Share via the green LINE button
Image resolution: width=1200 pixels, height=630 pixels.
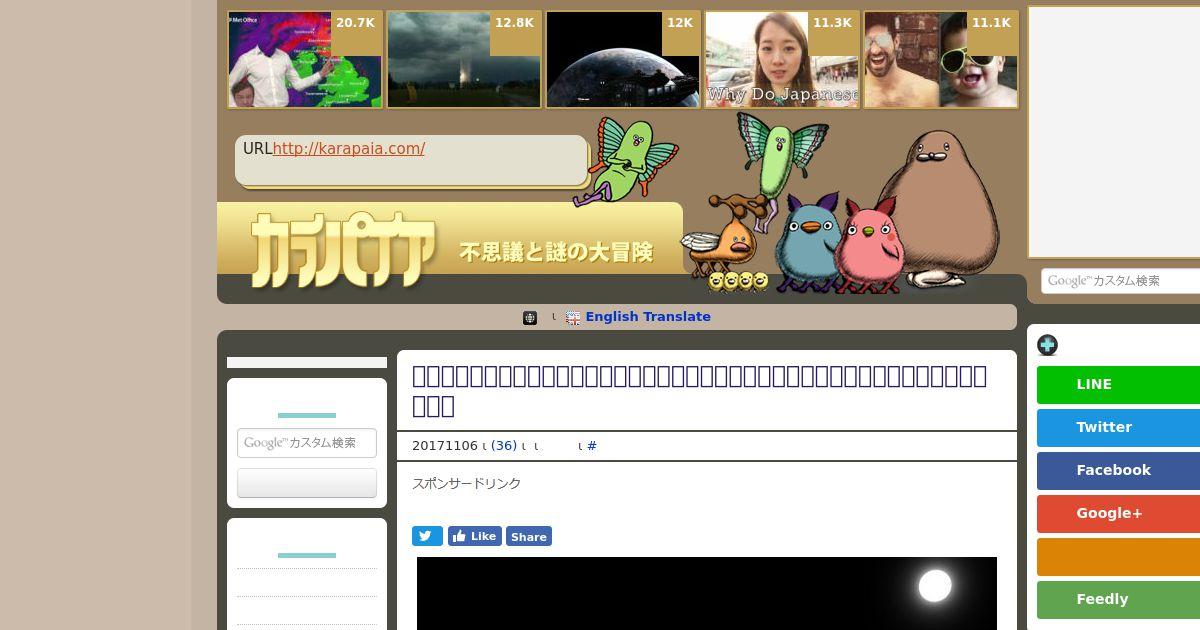[x=1118, y=385]
